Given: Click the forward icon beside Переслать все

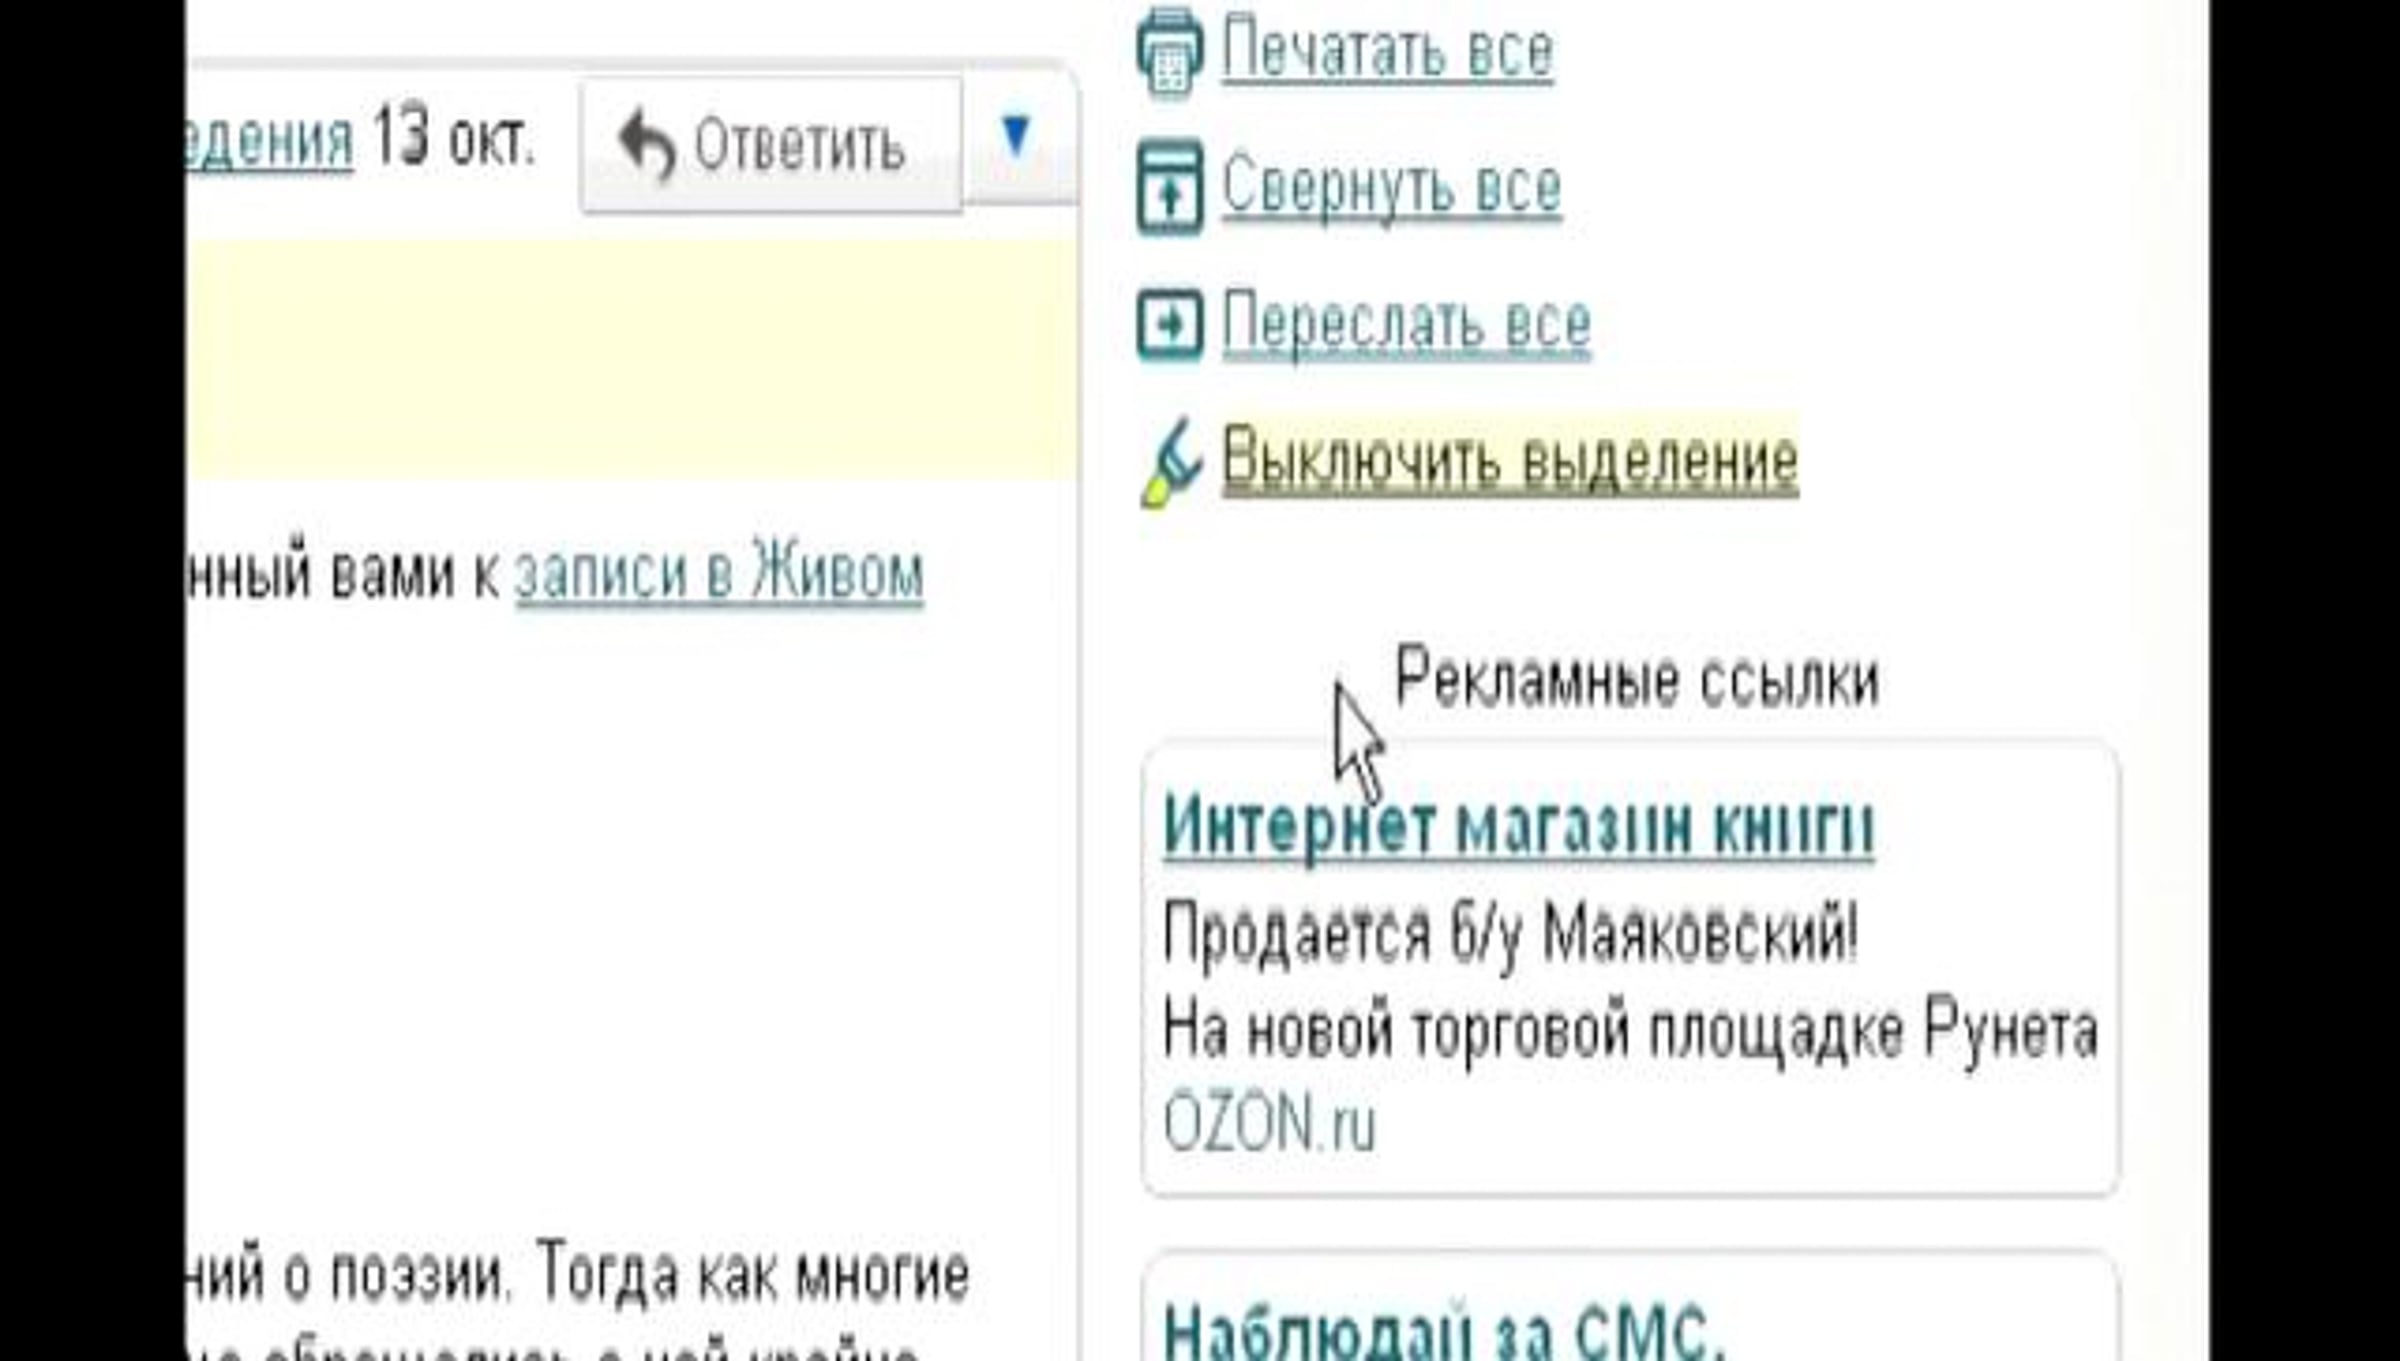Looking at the screenshot, I should [x=1170, y=323].
